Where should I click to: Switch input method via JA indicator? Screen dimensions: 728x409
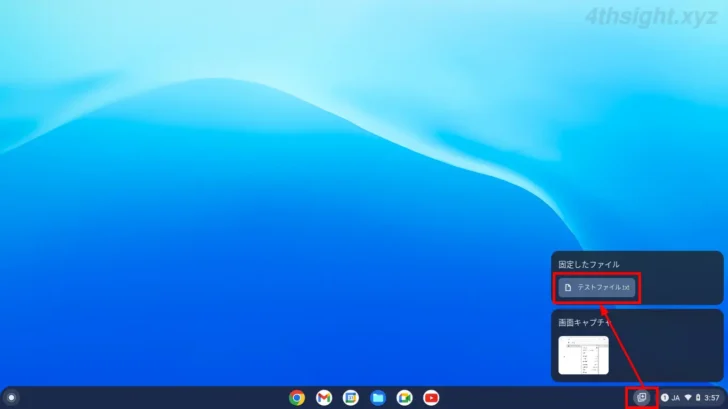click(676, 398)
